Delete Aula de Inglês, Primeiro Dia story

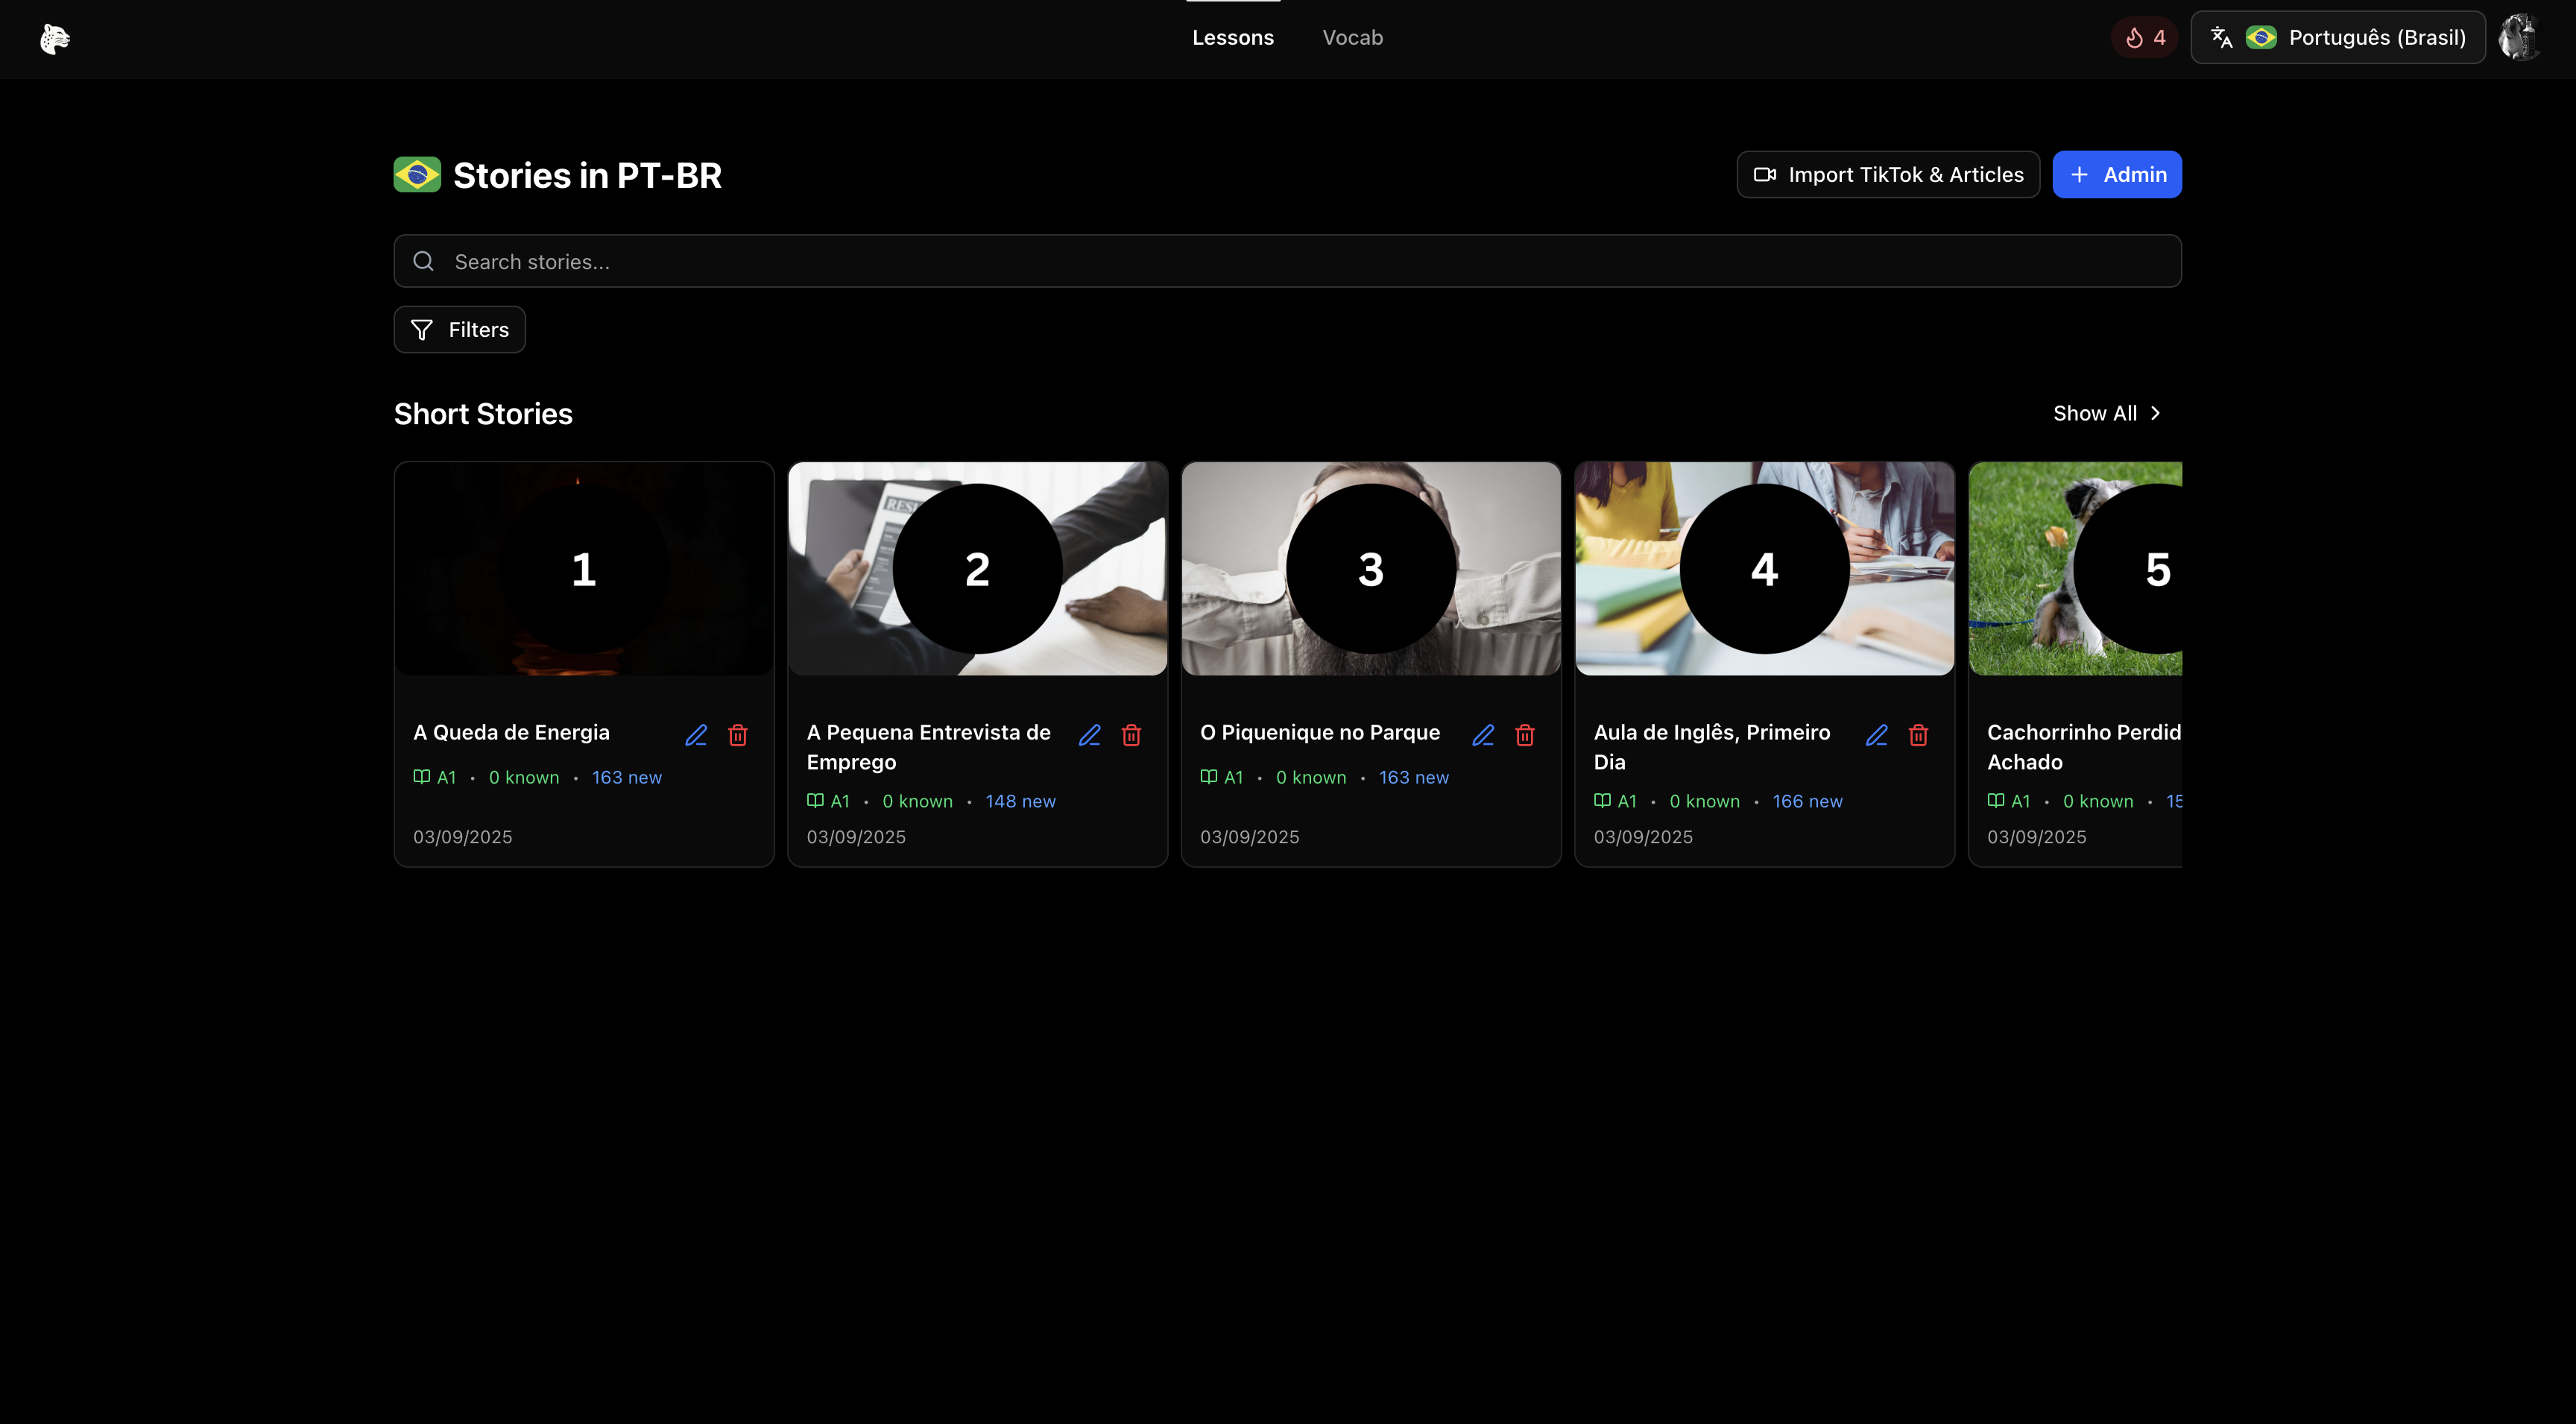[x=1918, y=735]
